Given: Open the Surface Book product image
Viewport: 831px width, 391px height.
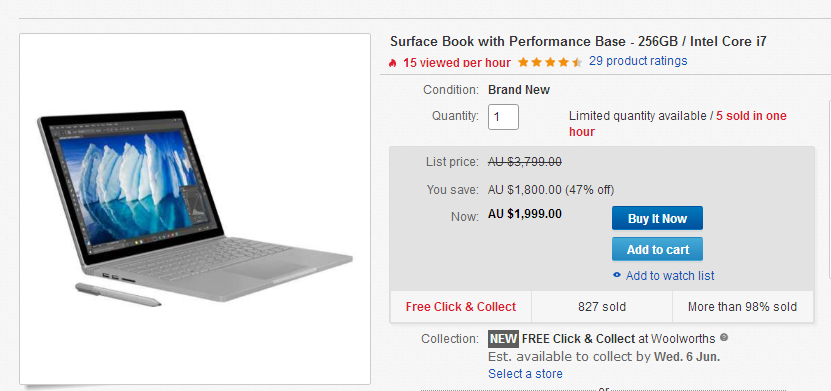Looking at the screenshot, I should [195, 209].
